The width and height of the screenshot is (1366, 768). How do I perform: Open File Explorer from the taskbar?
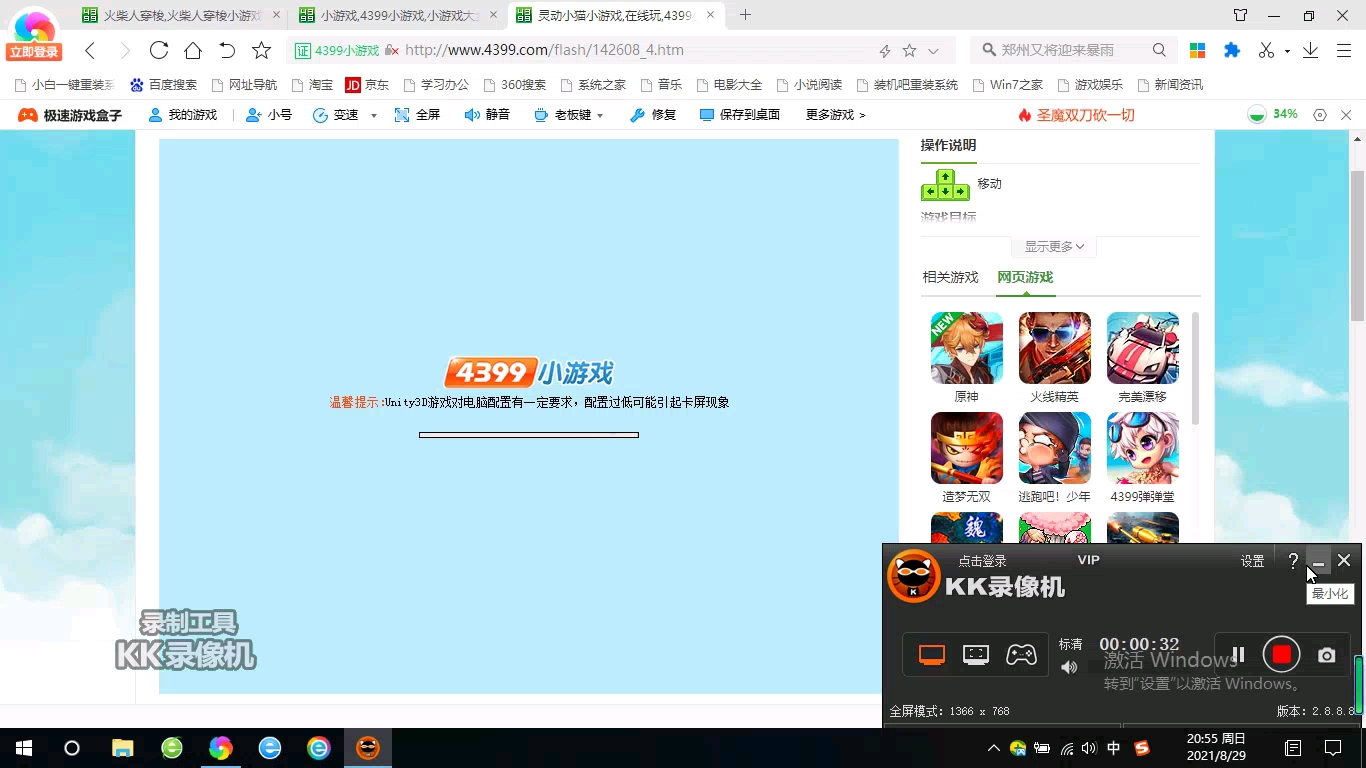click(122, 748)
